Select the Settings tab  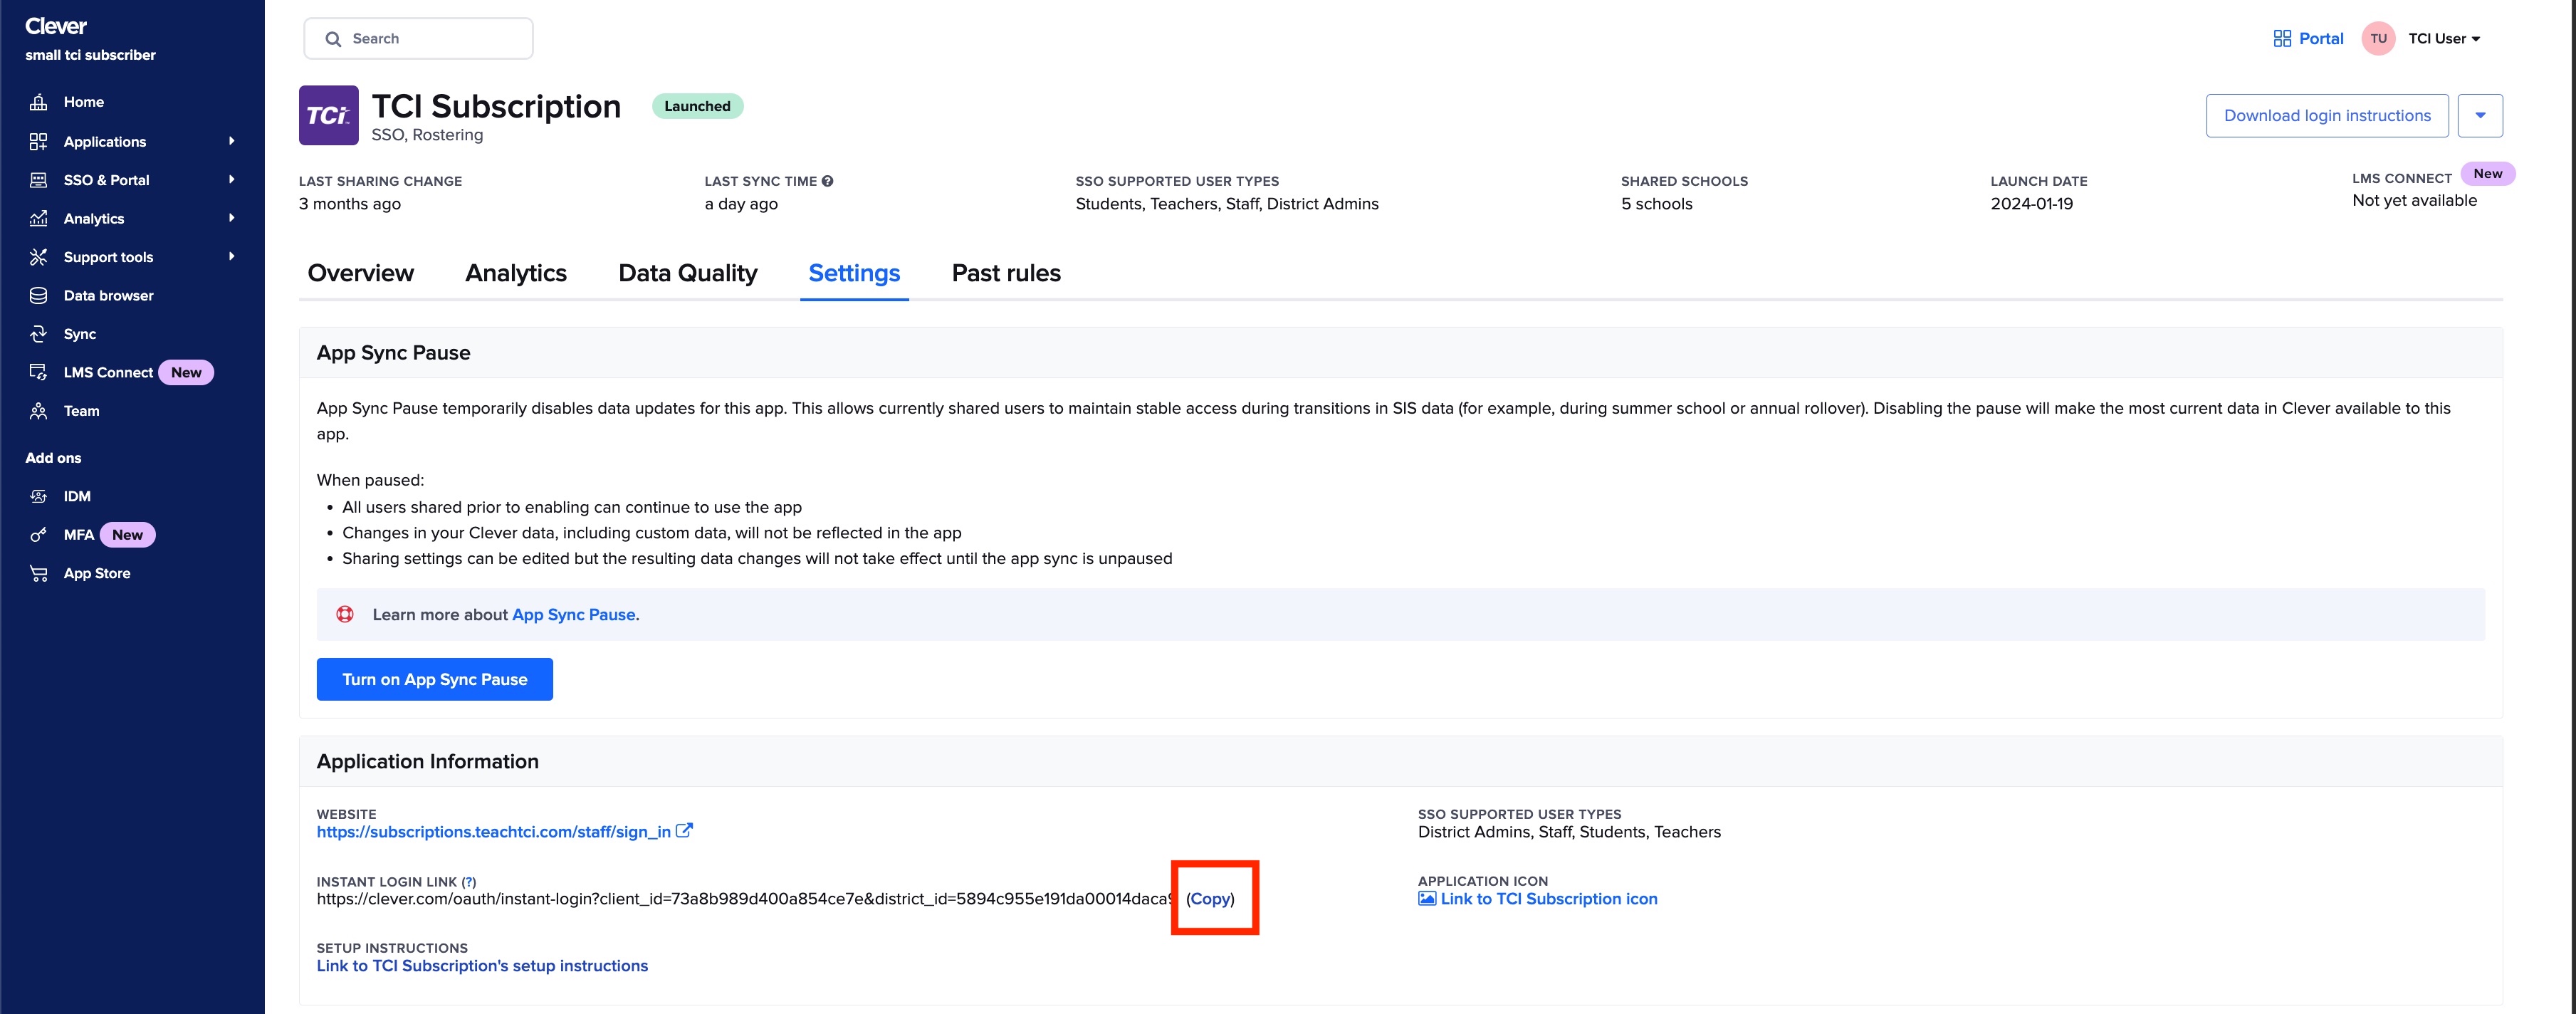pyautogui.click(x=854, y=273)
